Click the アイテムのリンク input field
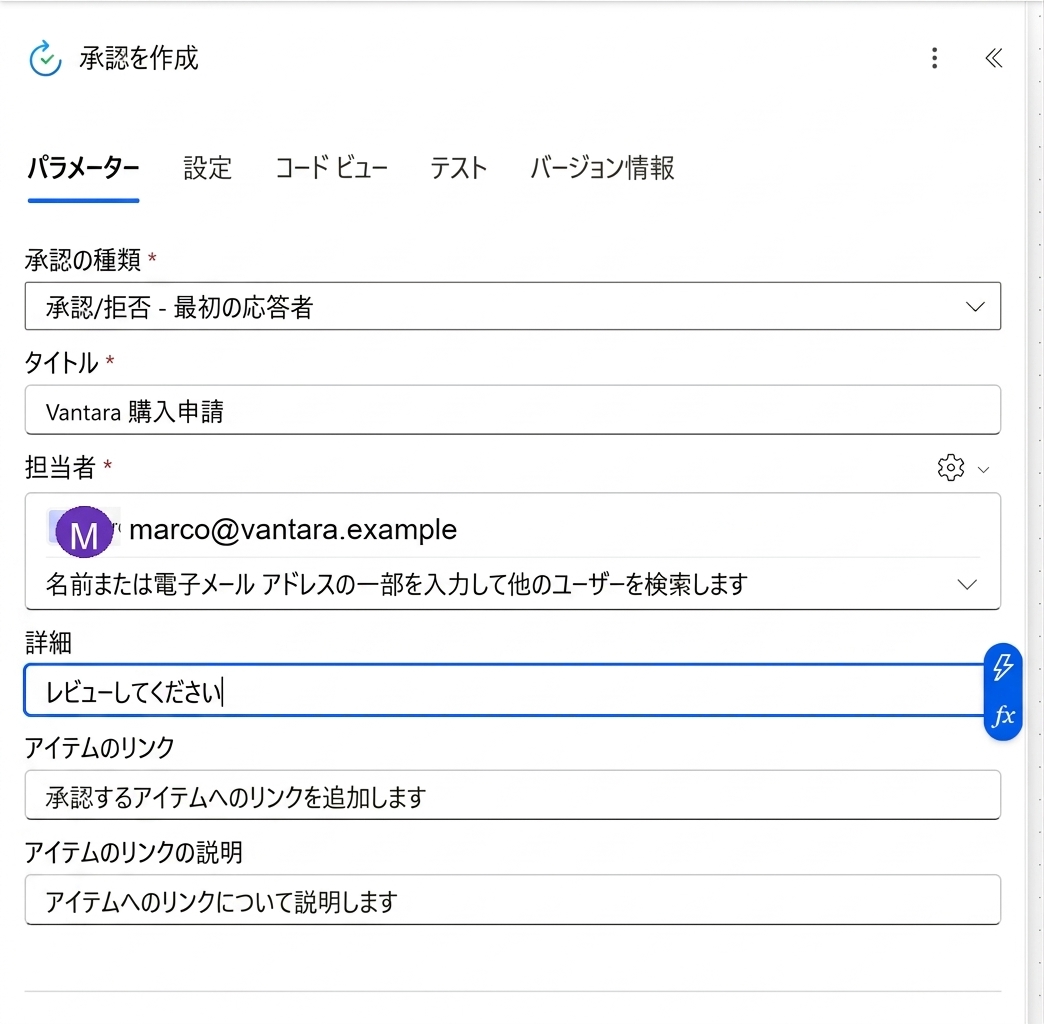The width and height of the screenshot is (1044, 1024). click(513, 795)
